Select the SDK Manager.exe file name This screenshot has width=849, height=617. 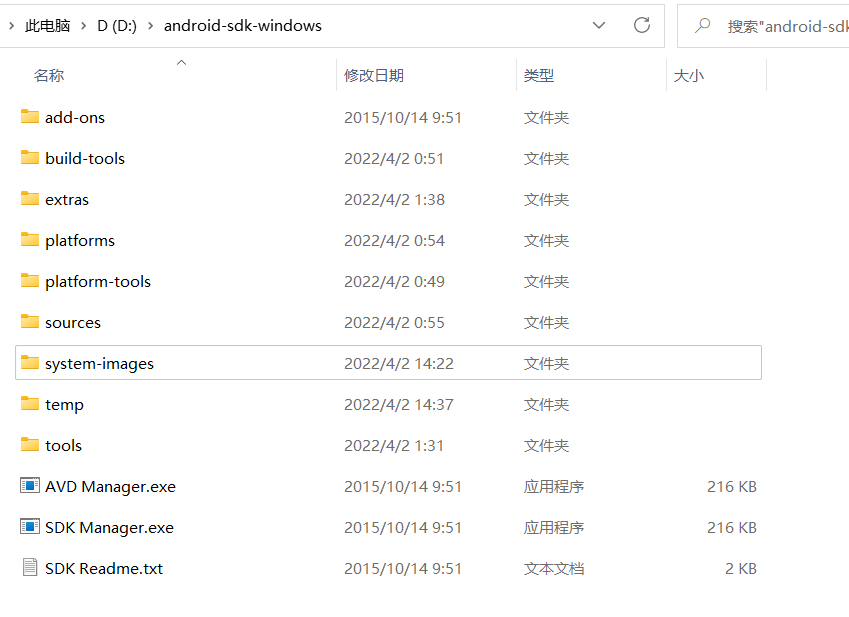coord(109,528)
